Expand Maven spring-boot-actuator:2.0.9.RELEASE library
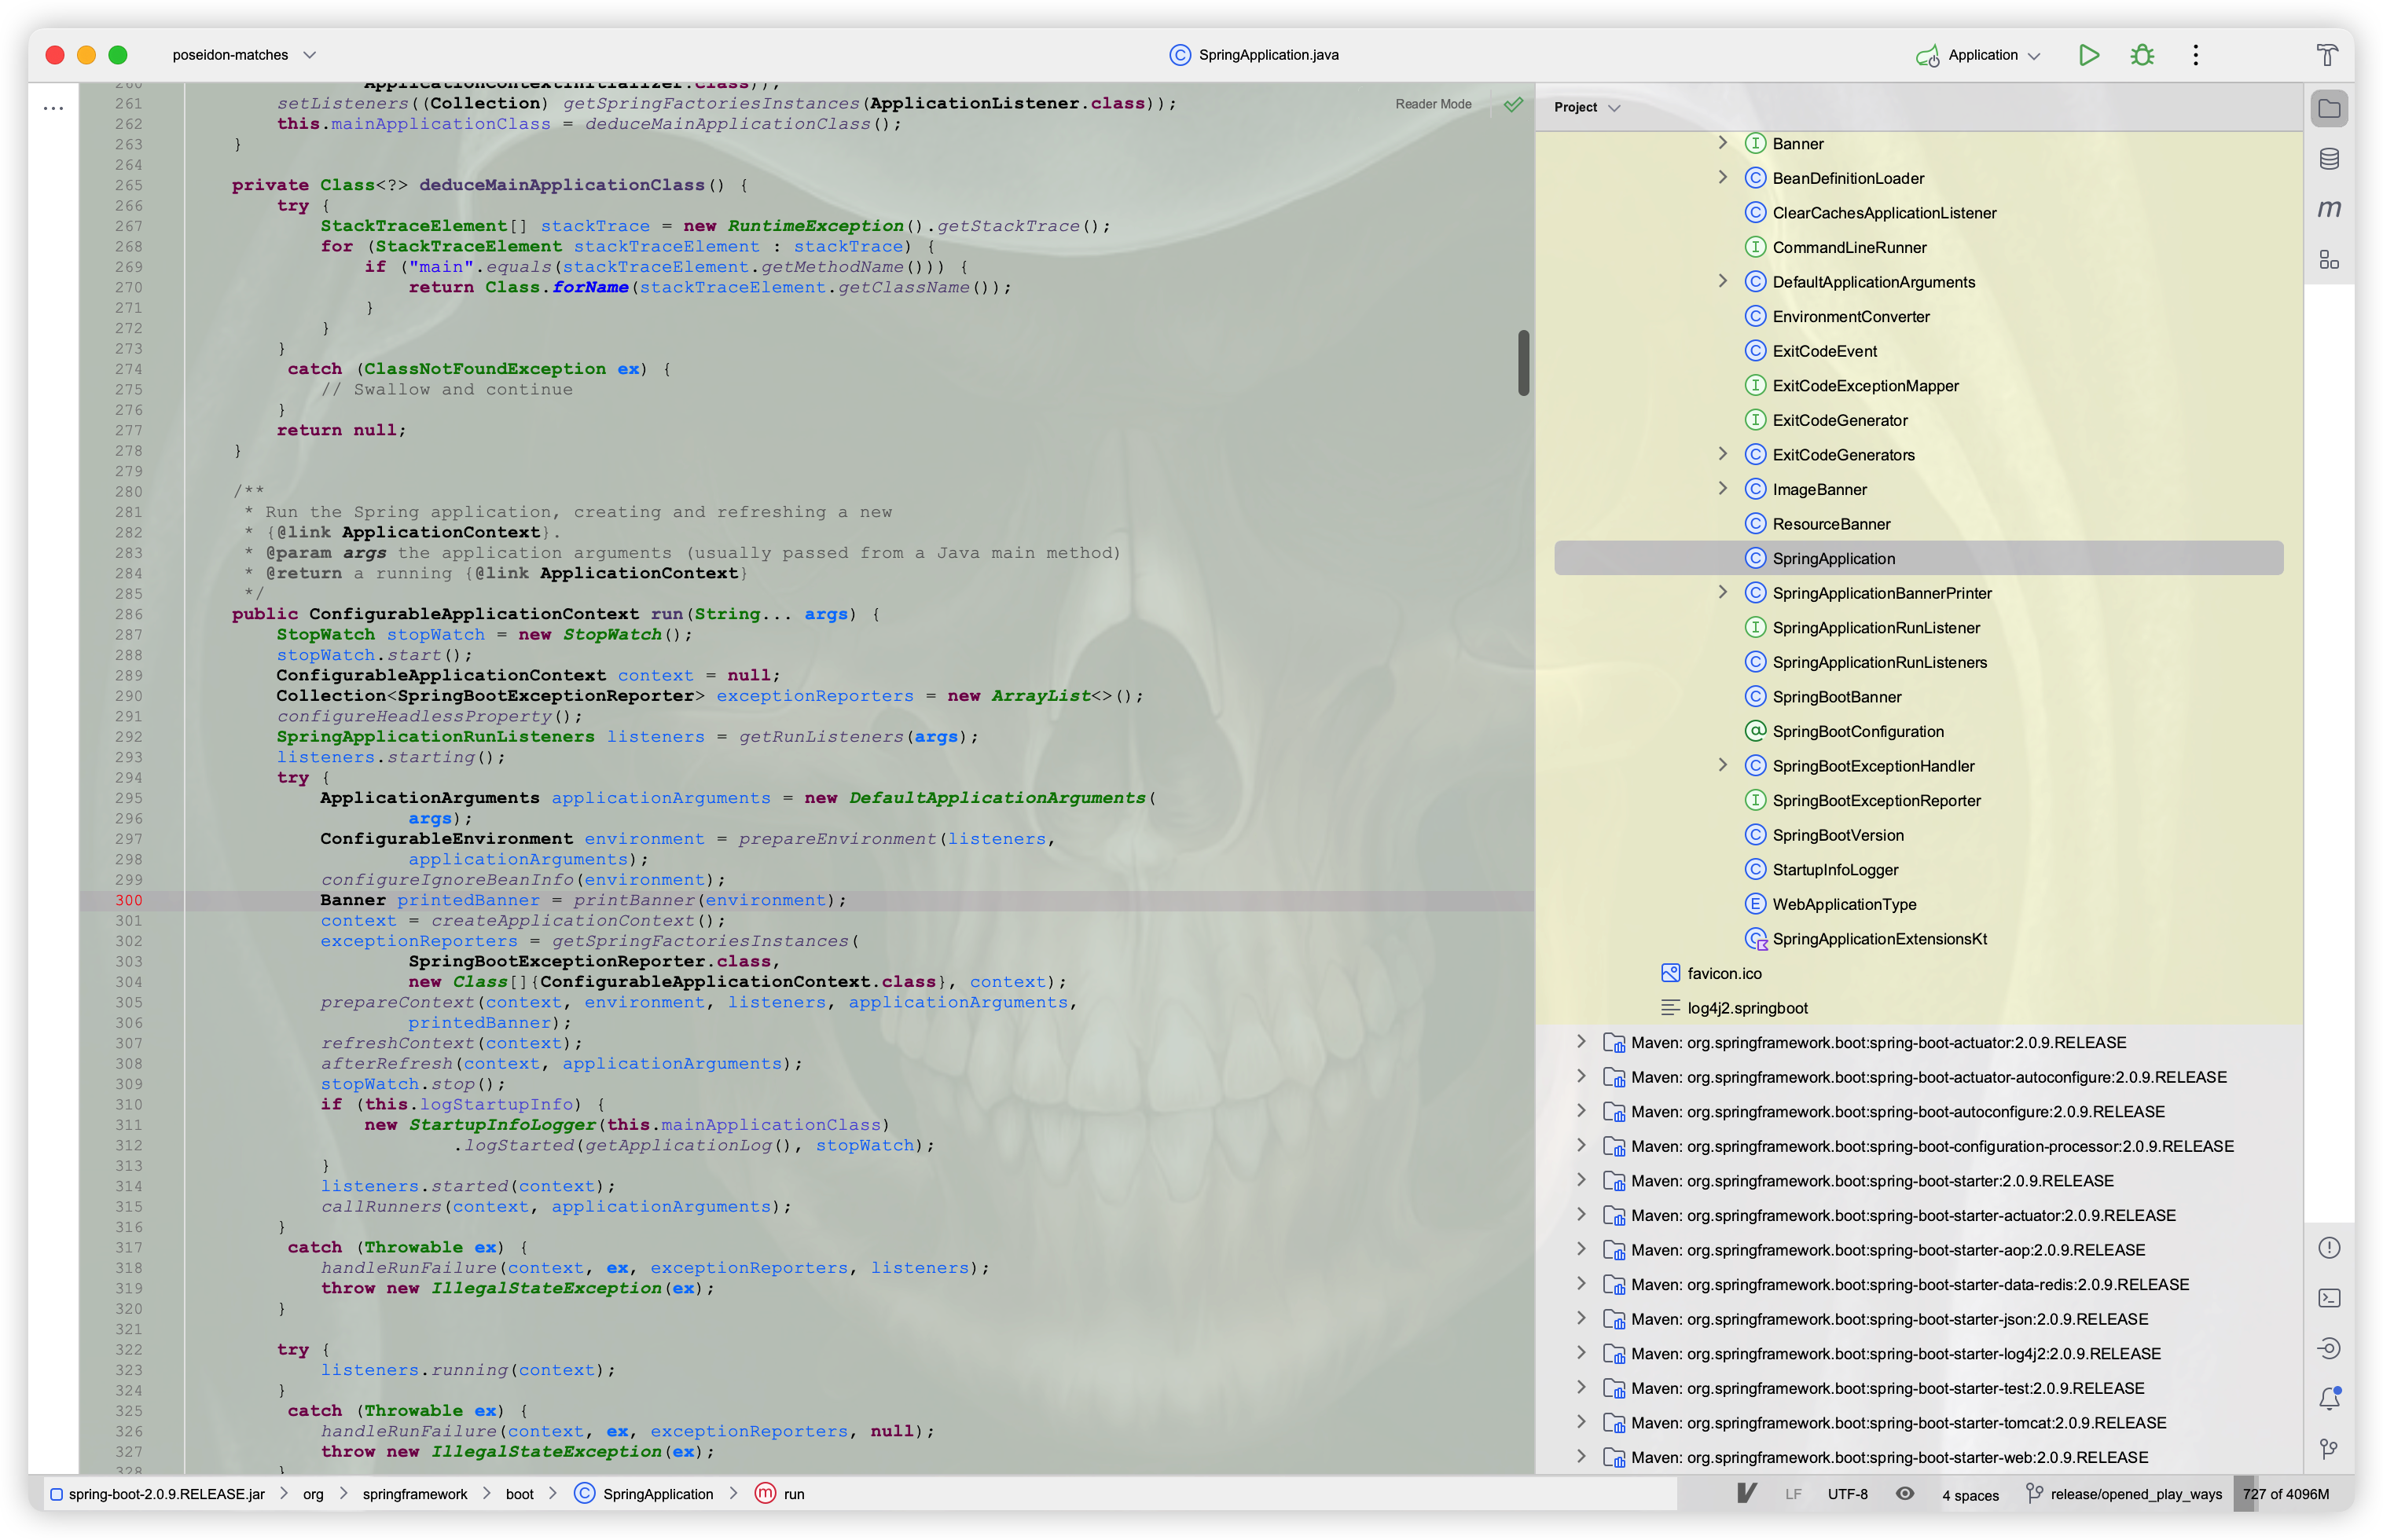The image size is (2383, 1540). pyautogui.click(x=1581, y=1042)
